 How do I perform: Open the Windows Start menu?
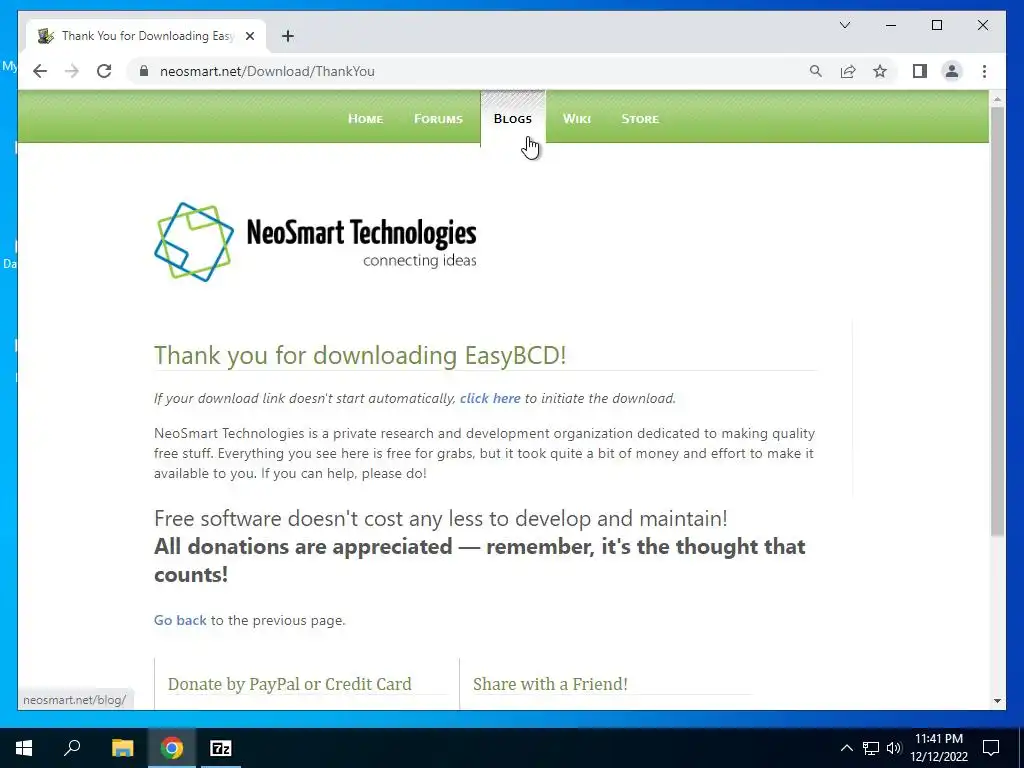(24, 748)
